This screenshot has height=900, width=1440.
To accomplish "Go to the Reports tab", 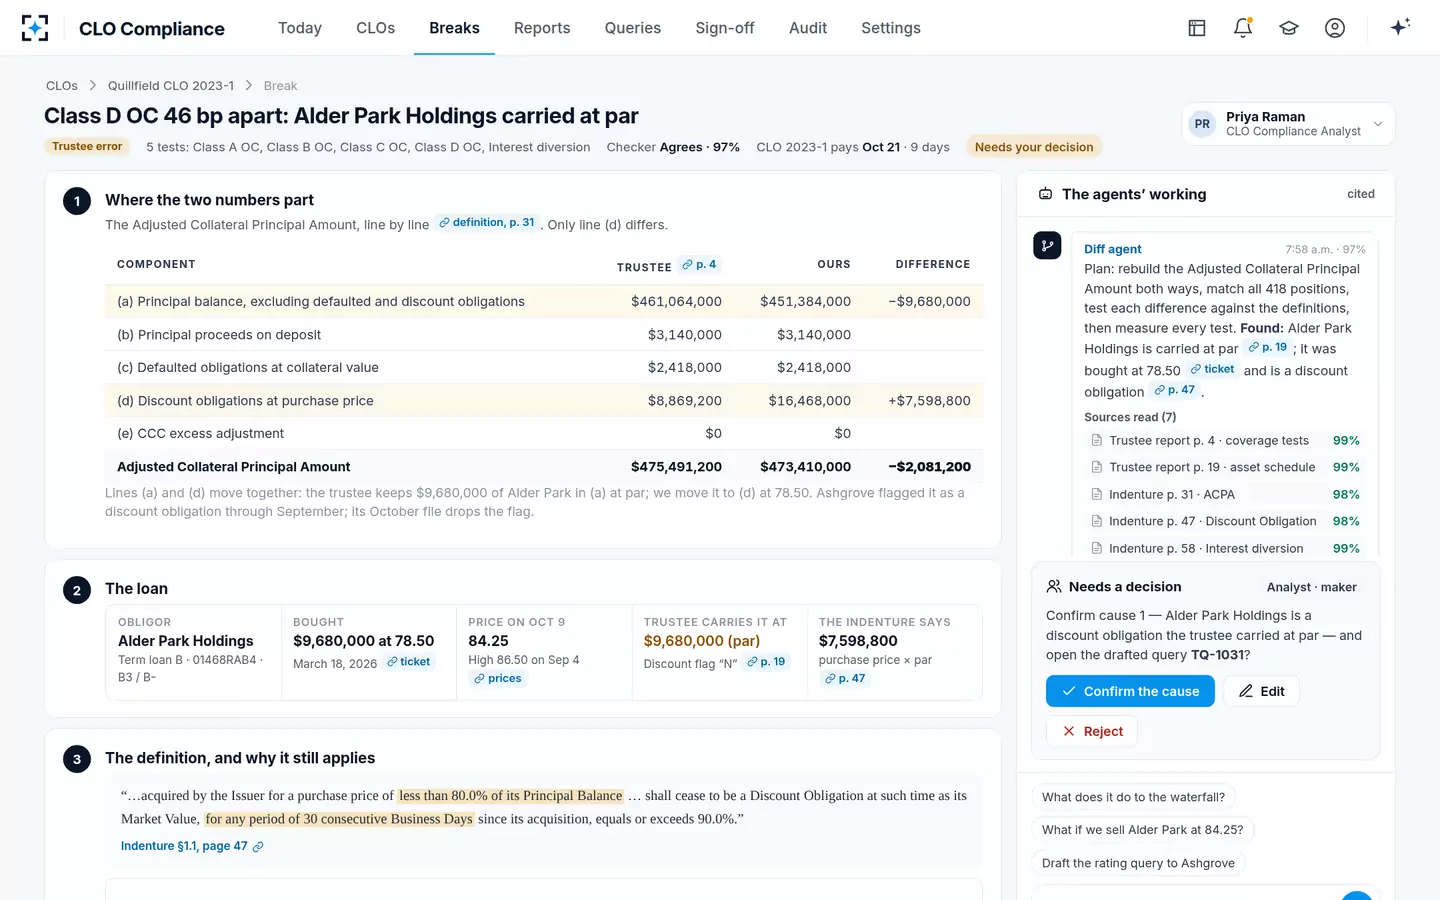I will [x=542, y=28].
